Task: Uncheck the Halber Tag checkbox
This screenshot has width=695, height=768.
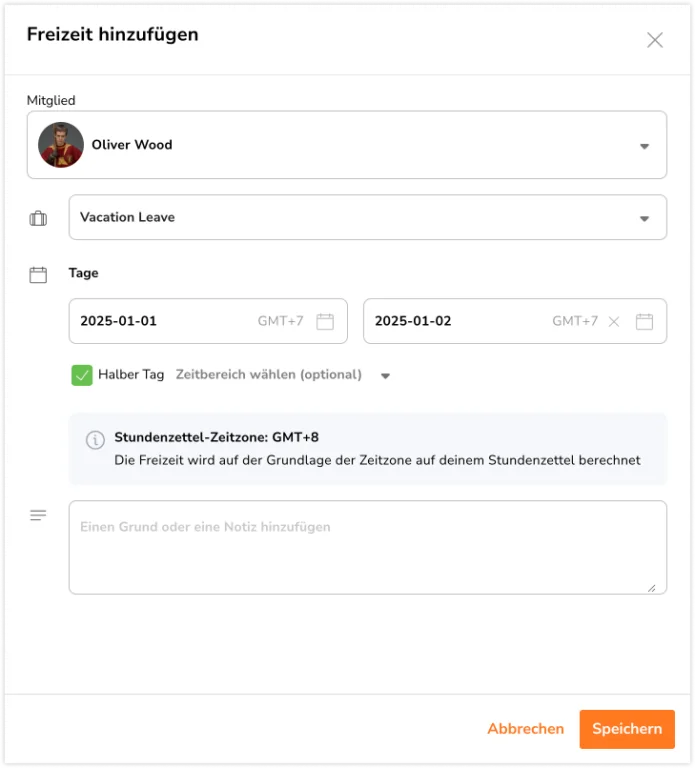Action: [82, 376]
